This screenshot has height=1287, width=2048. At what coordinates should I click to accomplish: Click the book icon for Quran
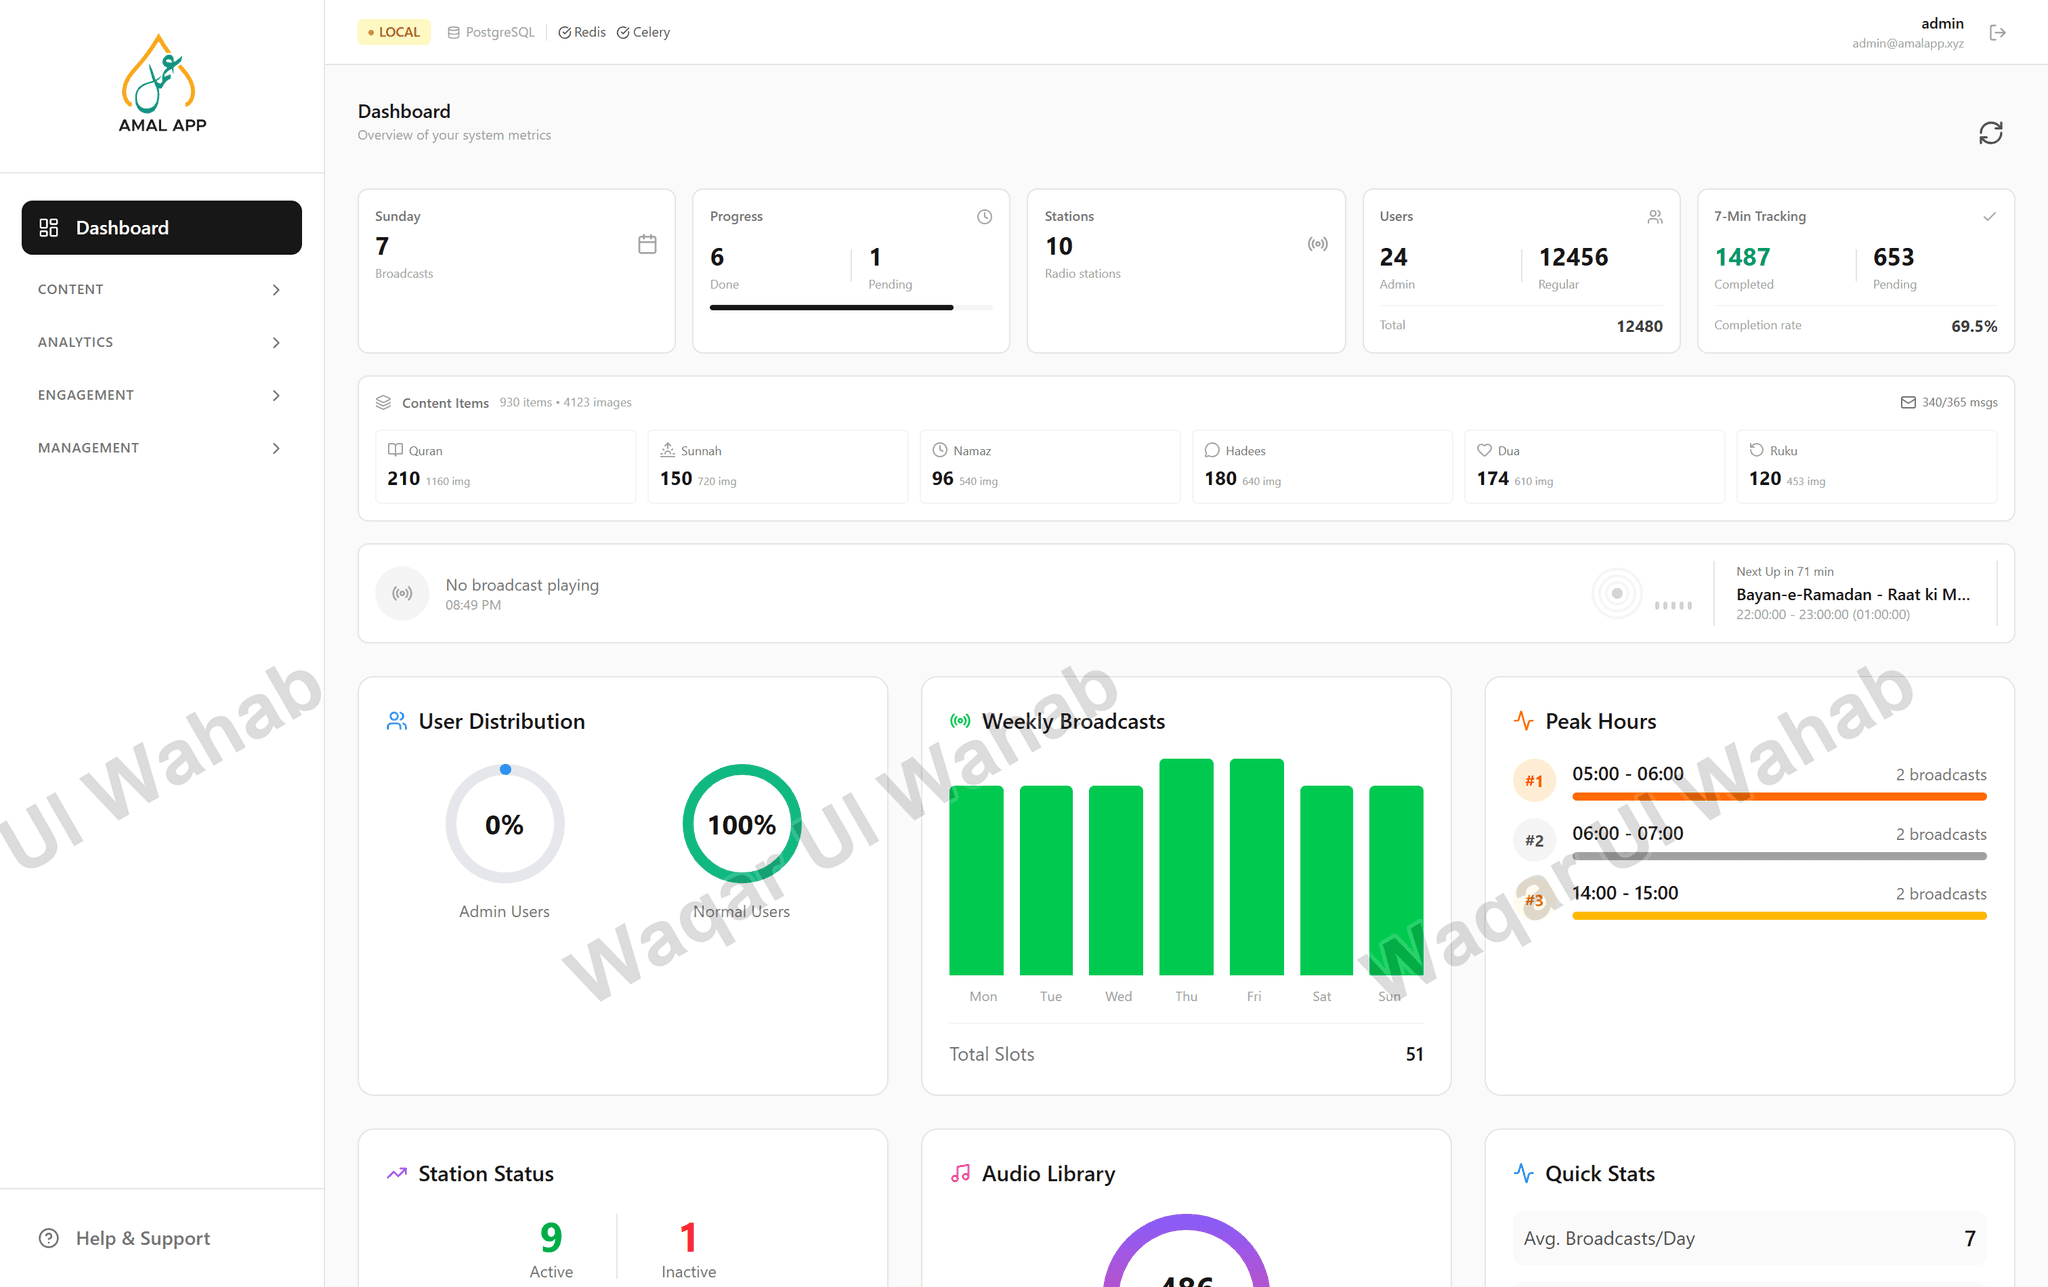click(395, 450)
